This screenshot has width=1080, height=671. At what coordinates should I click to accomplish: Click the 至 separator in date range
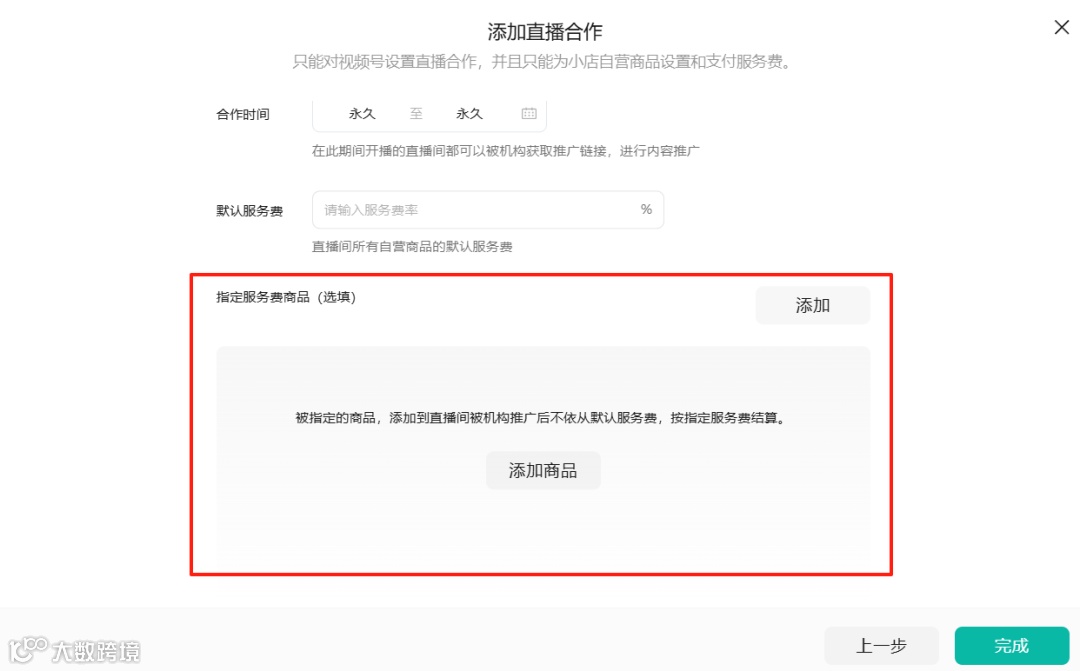click(416, 114)
